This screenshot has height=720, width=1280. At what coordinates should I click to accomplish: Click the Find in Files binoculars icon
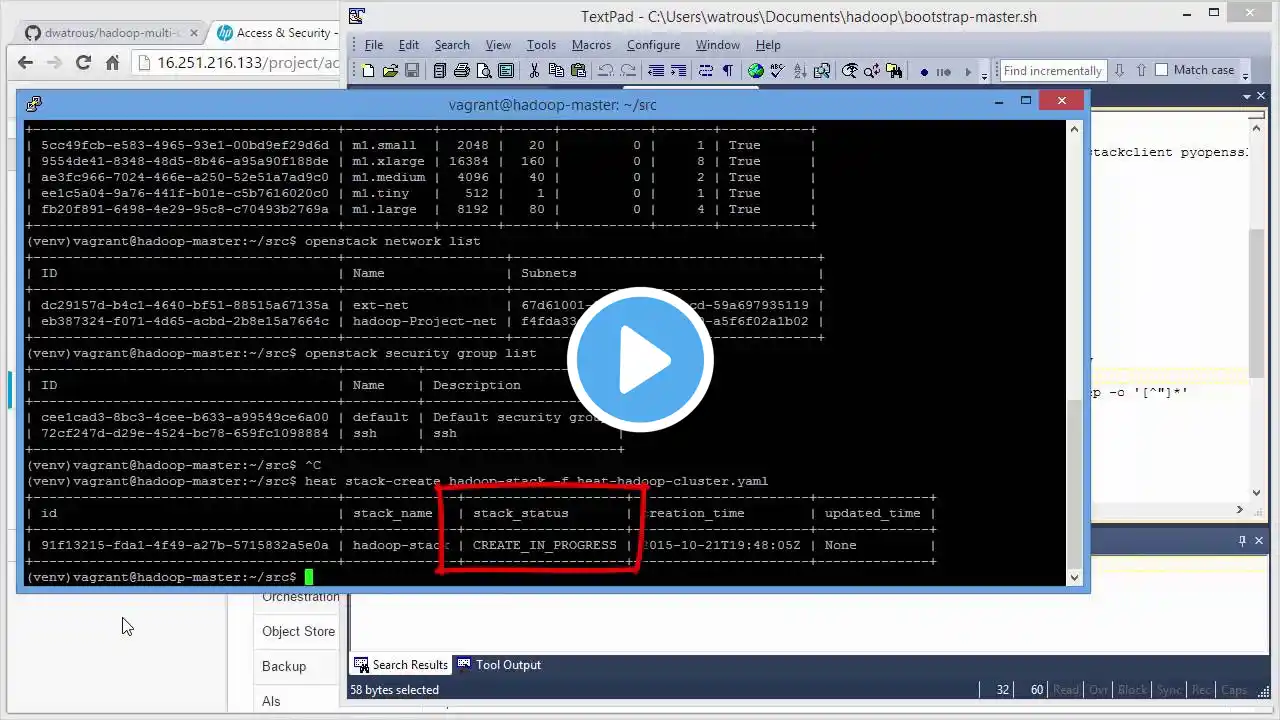(x=894, y=71)
